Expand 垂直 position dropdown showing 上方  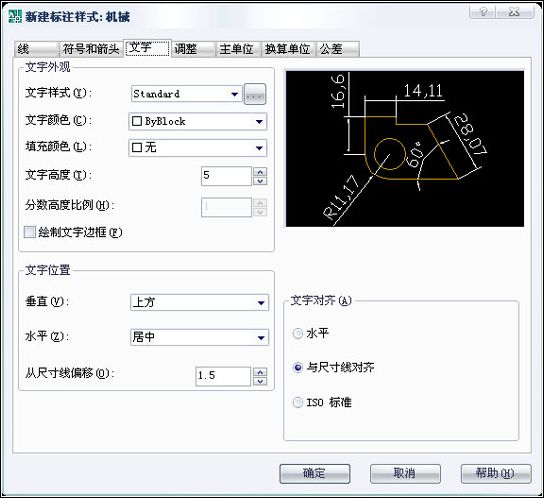(199, 303)
